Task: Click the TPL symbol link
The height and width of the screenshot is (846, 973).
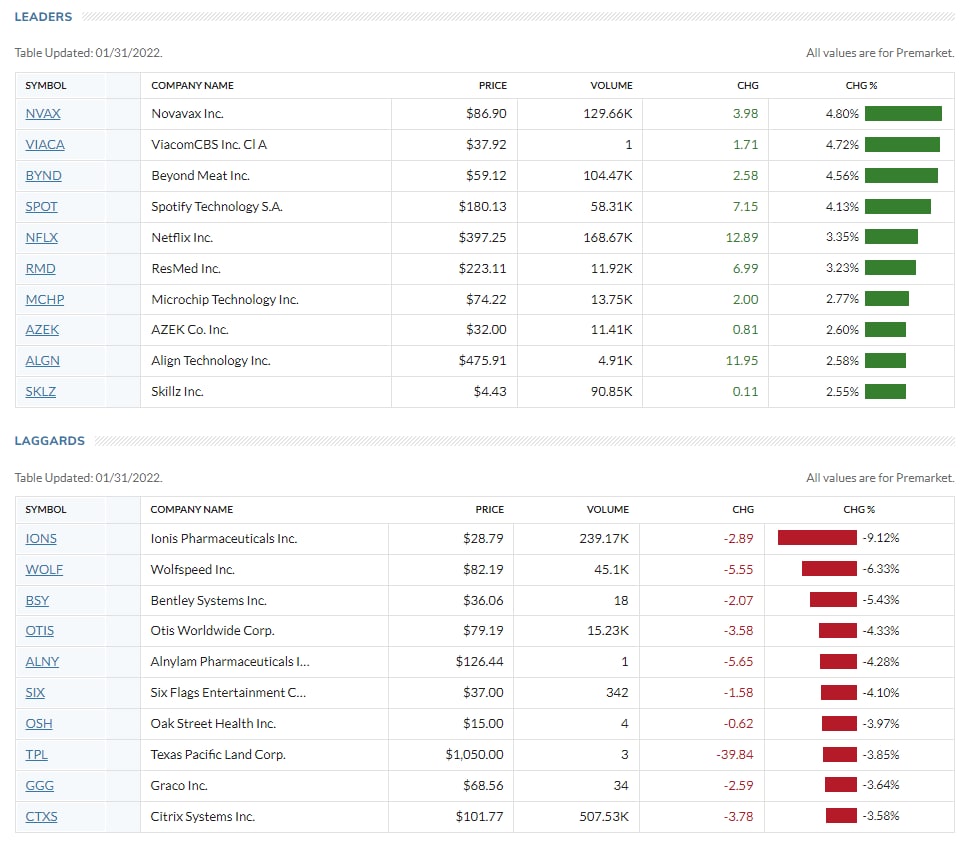Action: (37, 755)
